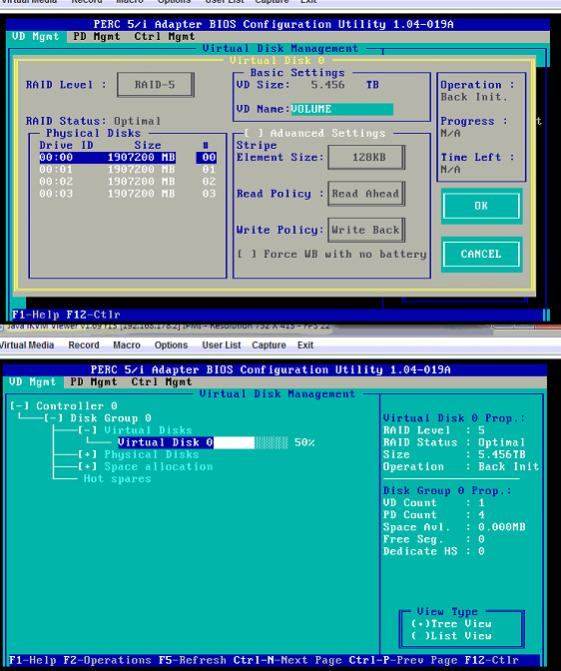Screen dimensions: 561x671
Task: Toggle the Advanced Settings checkbox
Action: [x=253, y=134]
